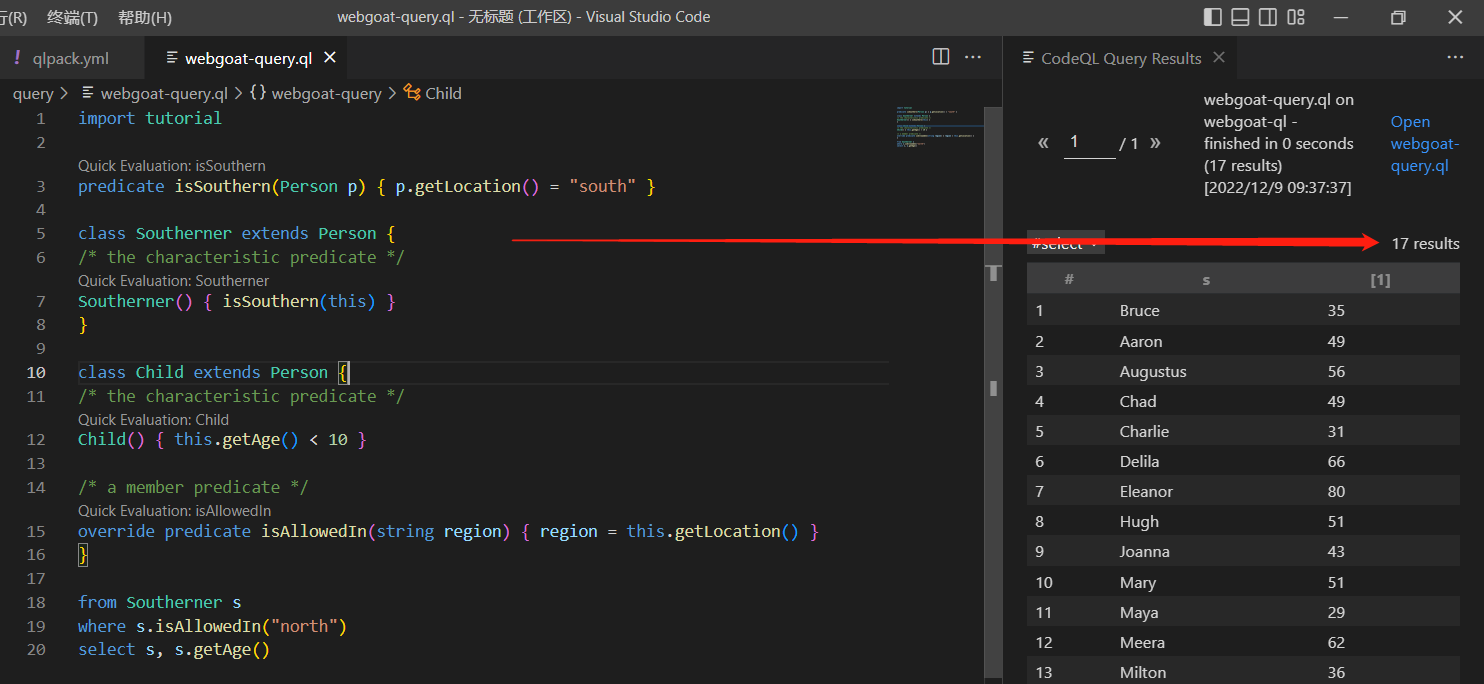Select the Bruce result cell
Screen dimensions: 1484x684
pos(1140,311)
